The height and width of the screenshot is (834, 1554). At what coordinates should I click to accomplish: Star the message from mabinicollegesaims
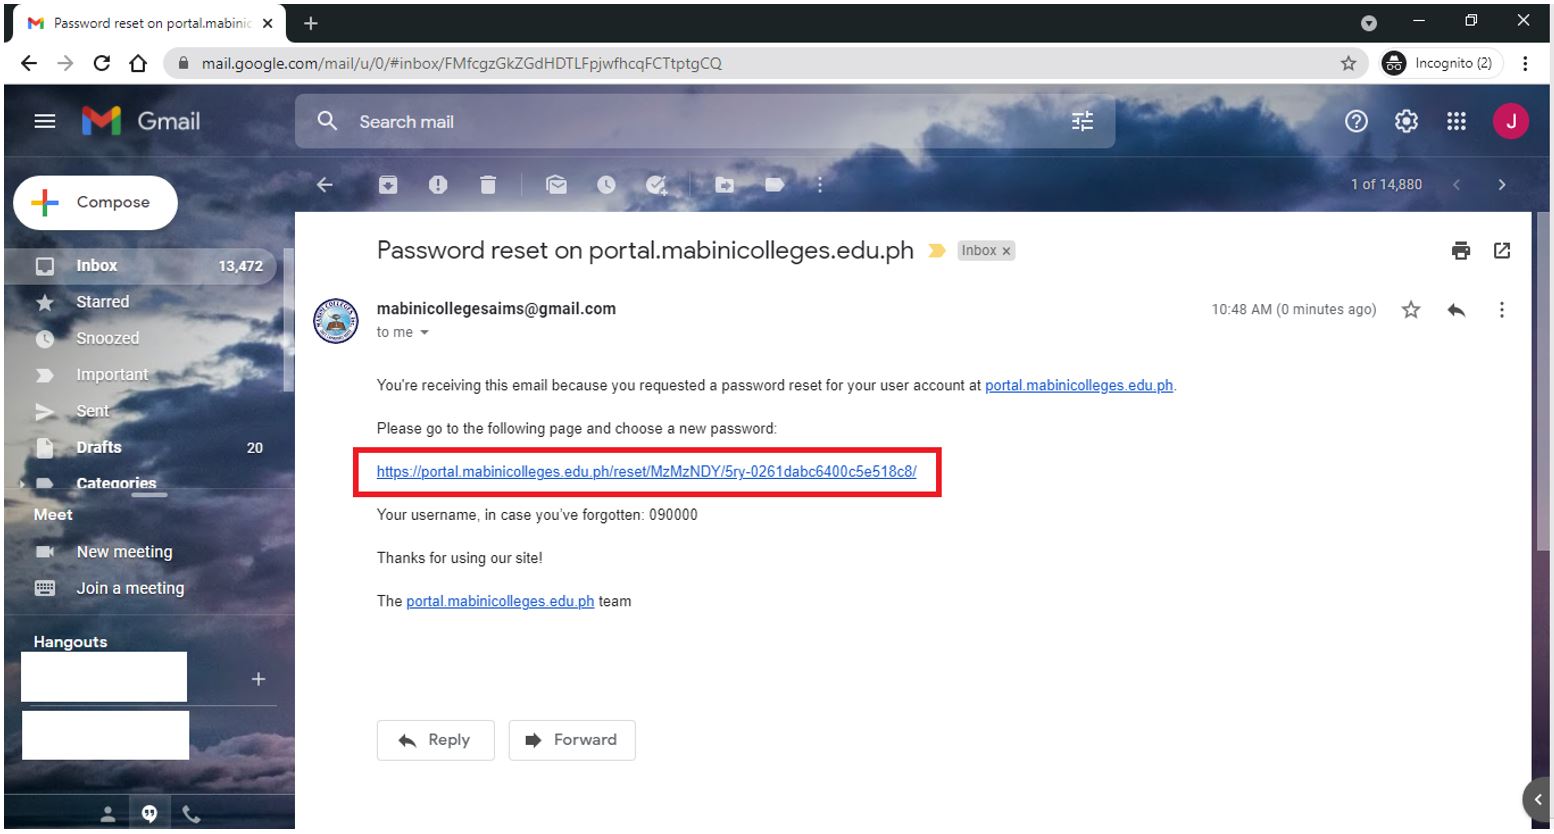tap(1411, 310)
